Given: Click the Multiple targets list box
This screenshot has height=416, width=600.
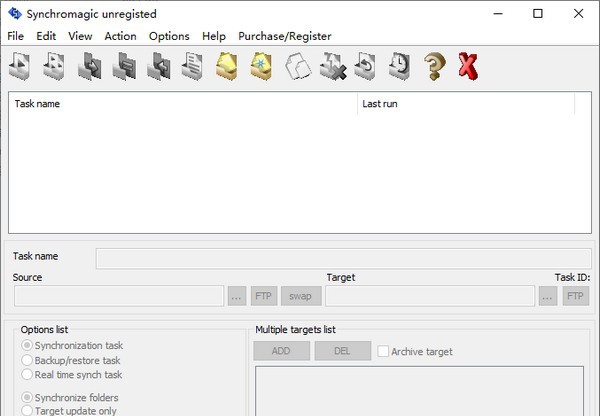Looking at the screenshot, I should 419,391.
